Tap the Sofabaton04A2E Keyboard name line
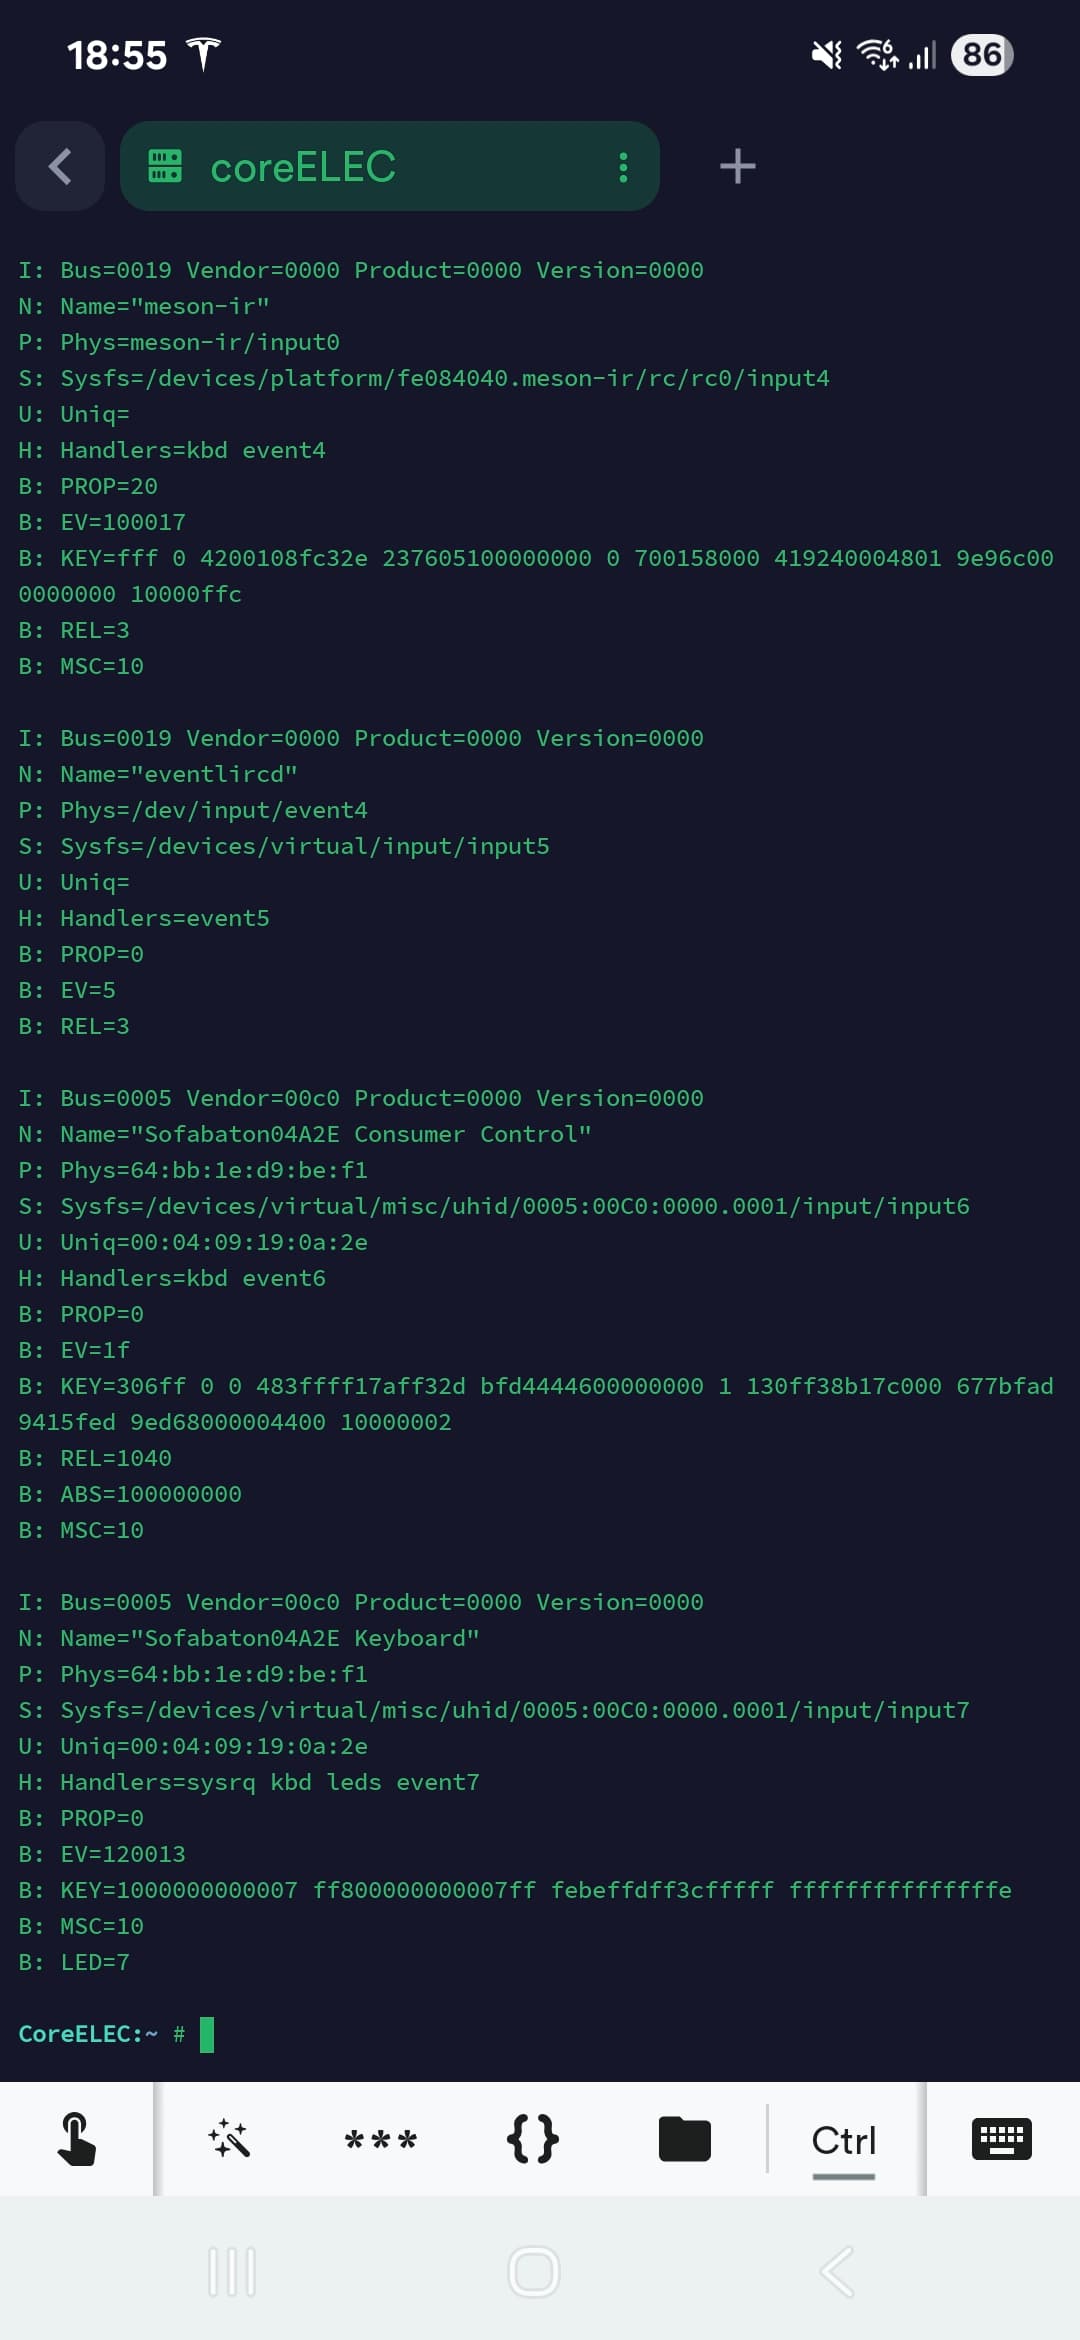The height and width of the screenshot is (2340, 1080). pyautogui.click(x=249, y=1638)
